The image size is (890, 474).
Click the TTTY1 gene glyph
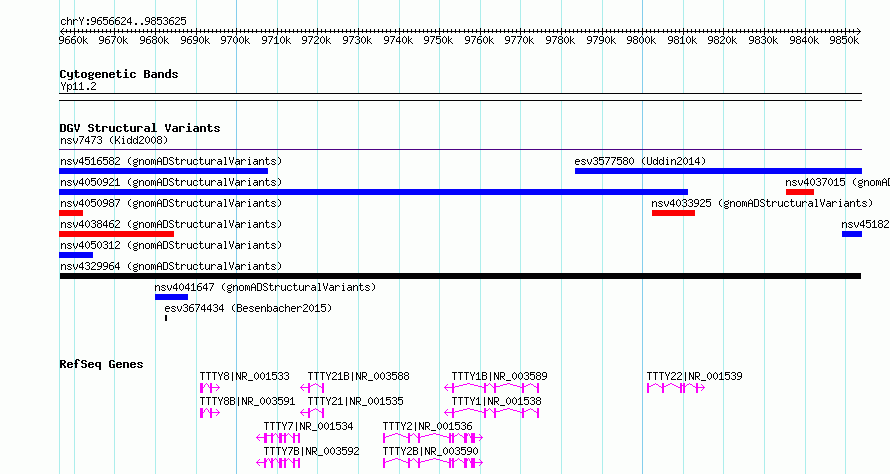point(492,413)
